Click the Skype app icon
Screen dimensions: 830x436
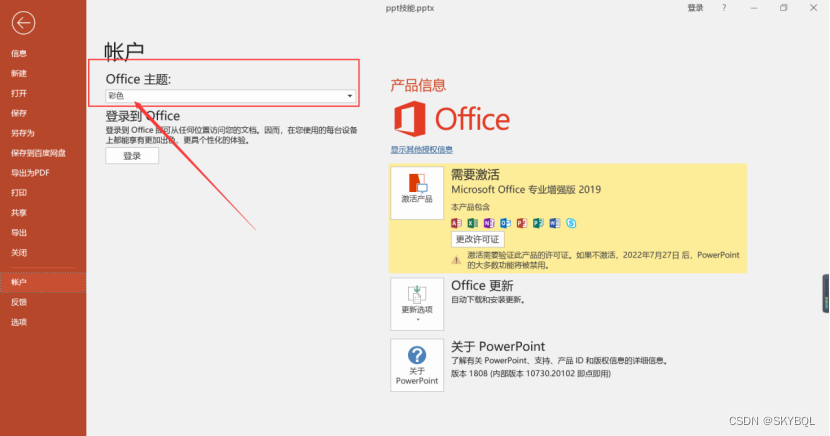[571, 223]
